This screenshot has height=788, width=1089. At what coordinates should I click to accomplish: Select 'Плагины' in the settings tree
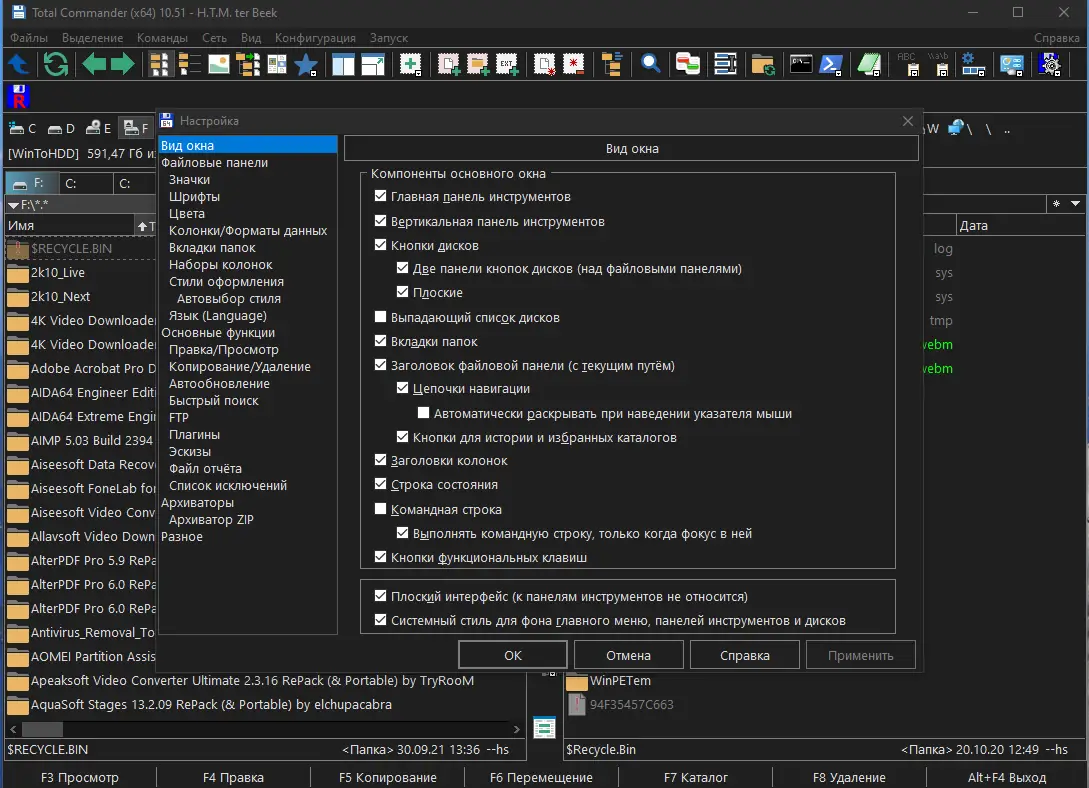point(194,434)
